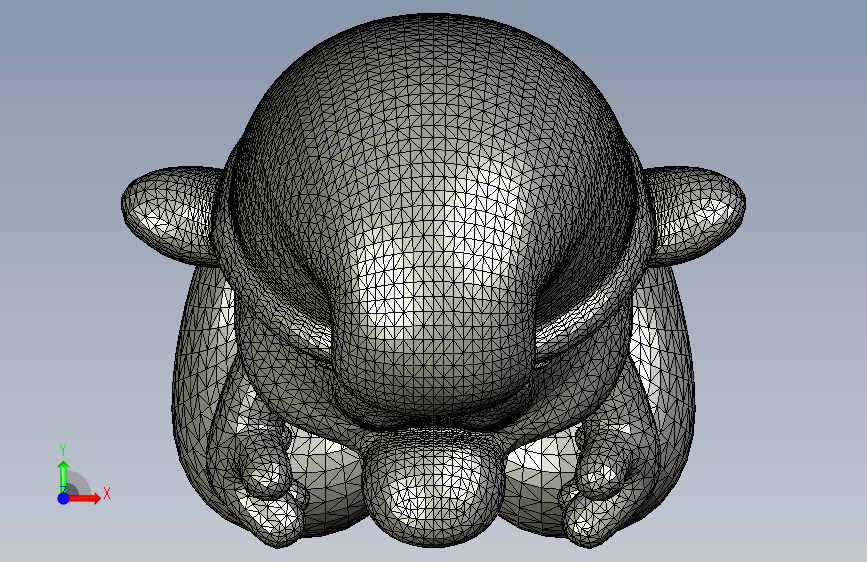Image resolution: width=867 pixels, height=562 pixels.
Task: Pick the round mesh ball between the feet
Action: (x=433, y=489)
